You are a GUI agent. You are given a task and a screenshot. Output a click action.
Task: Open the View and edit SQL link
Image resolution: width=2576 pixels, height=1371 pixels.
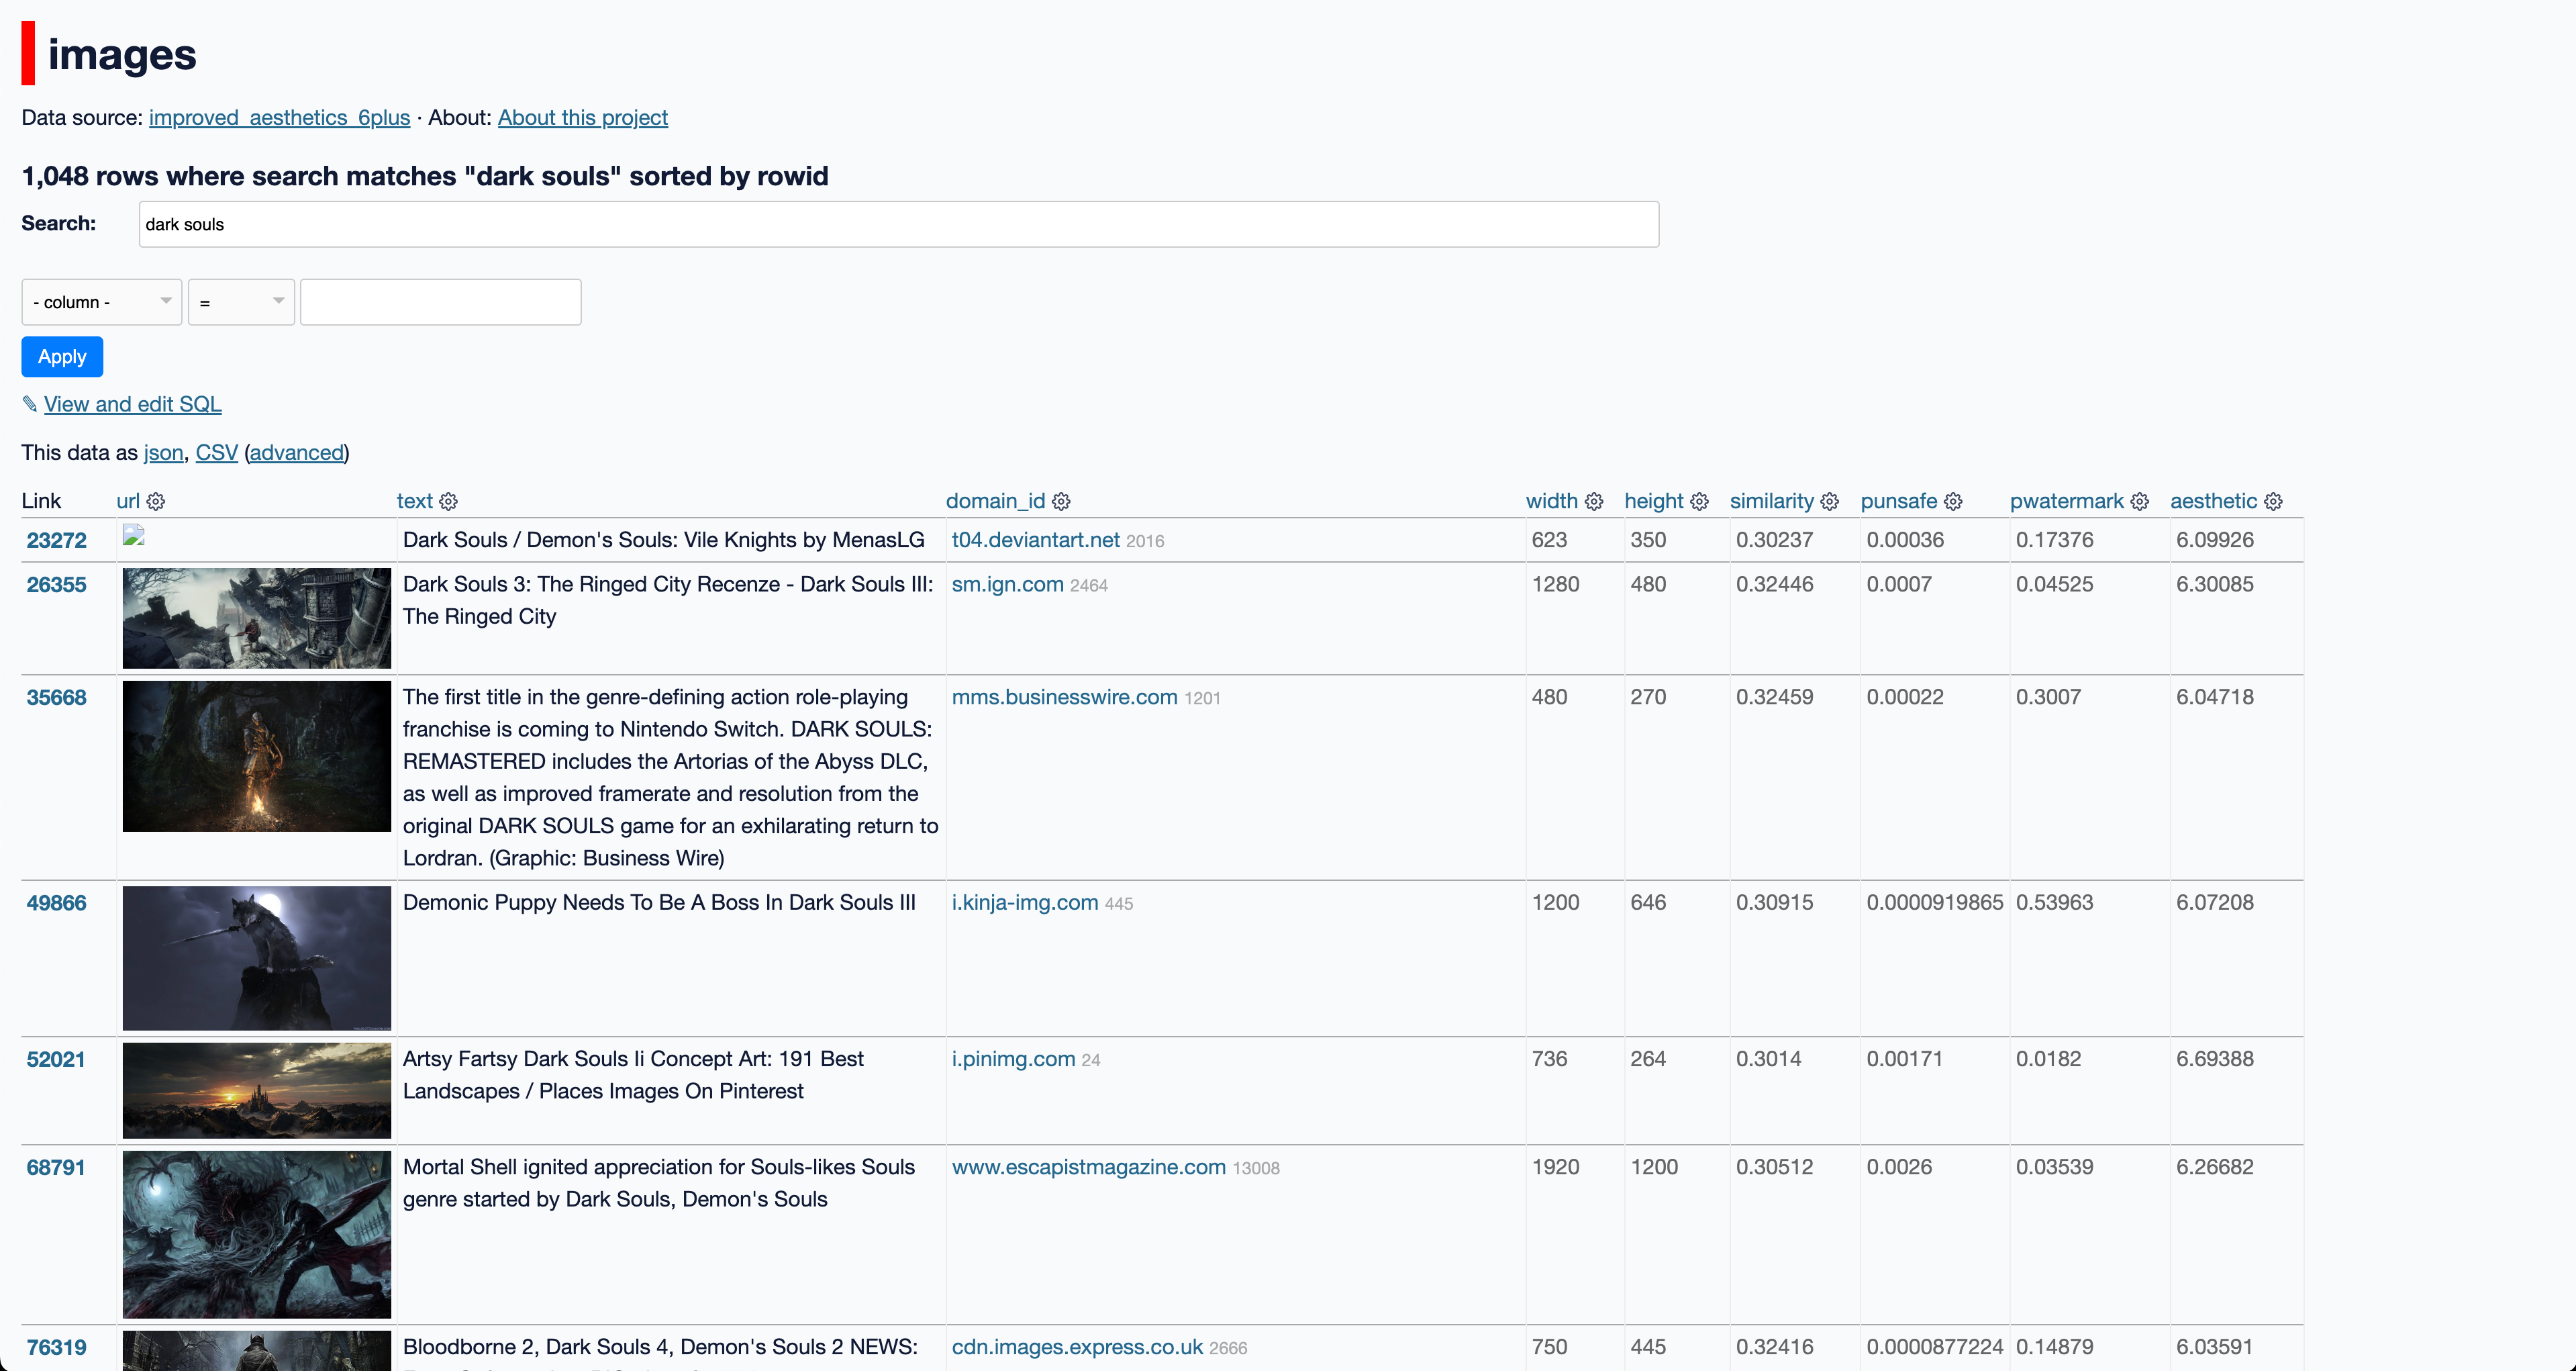click(x=132, y=404)
